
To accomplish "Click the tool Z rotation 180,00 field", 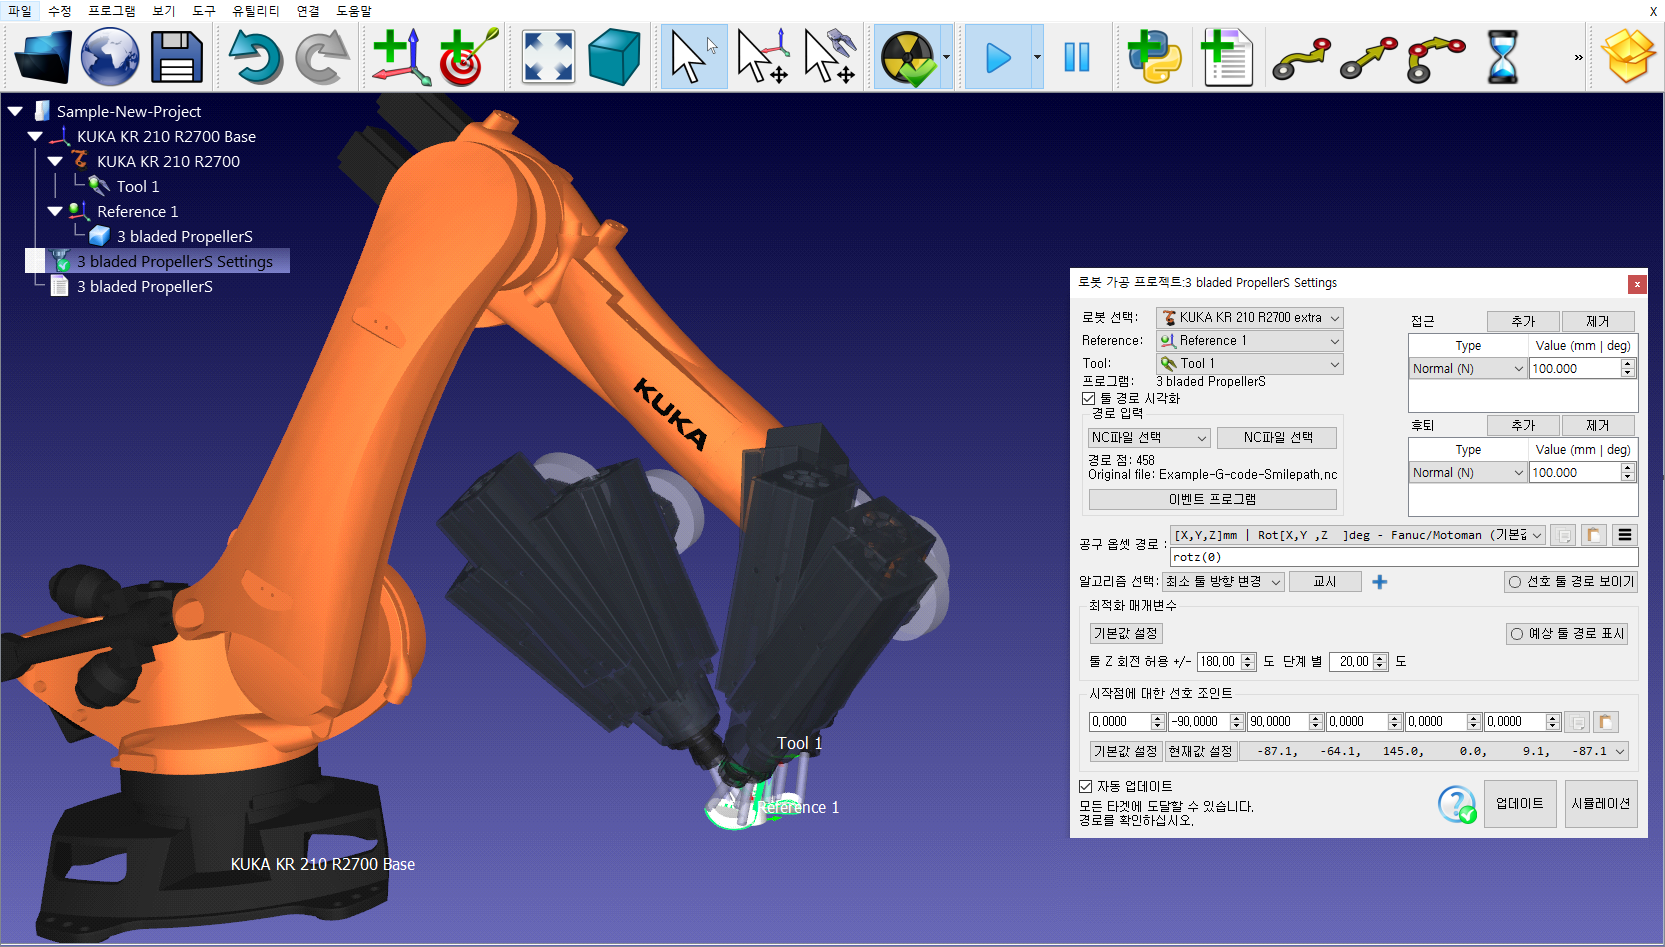I will coord(1226,662).
